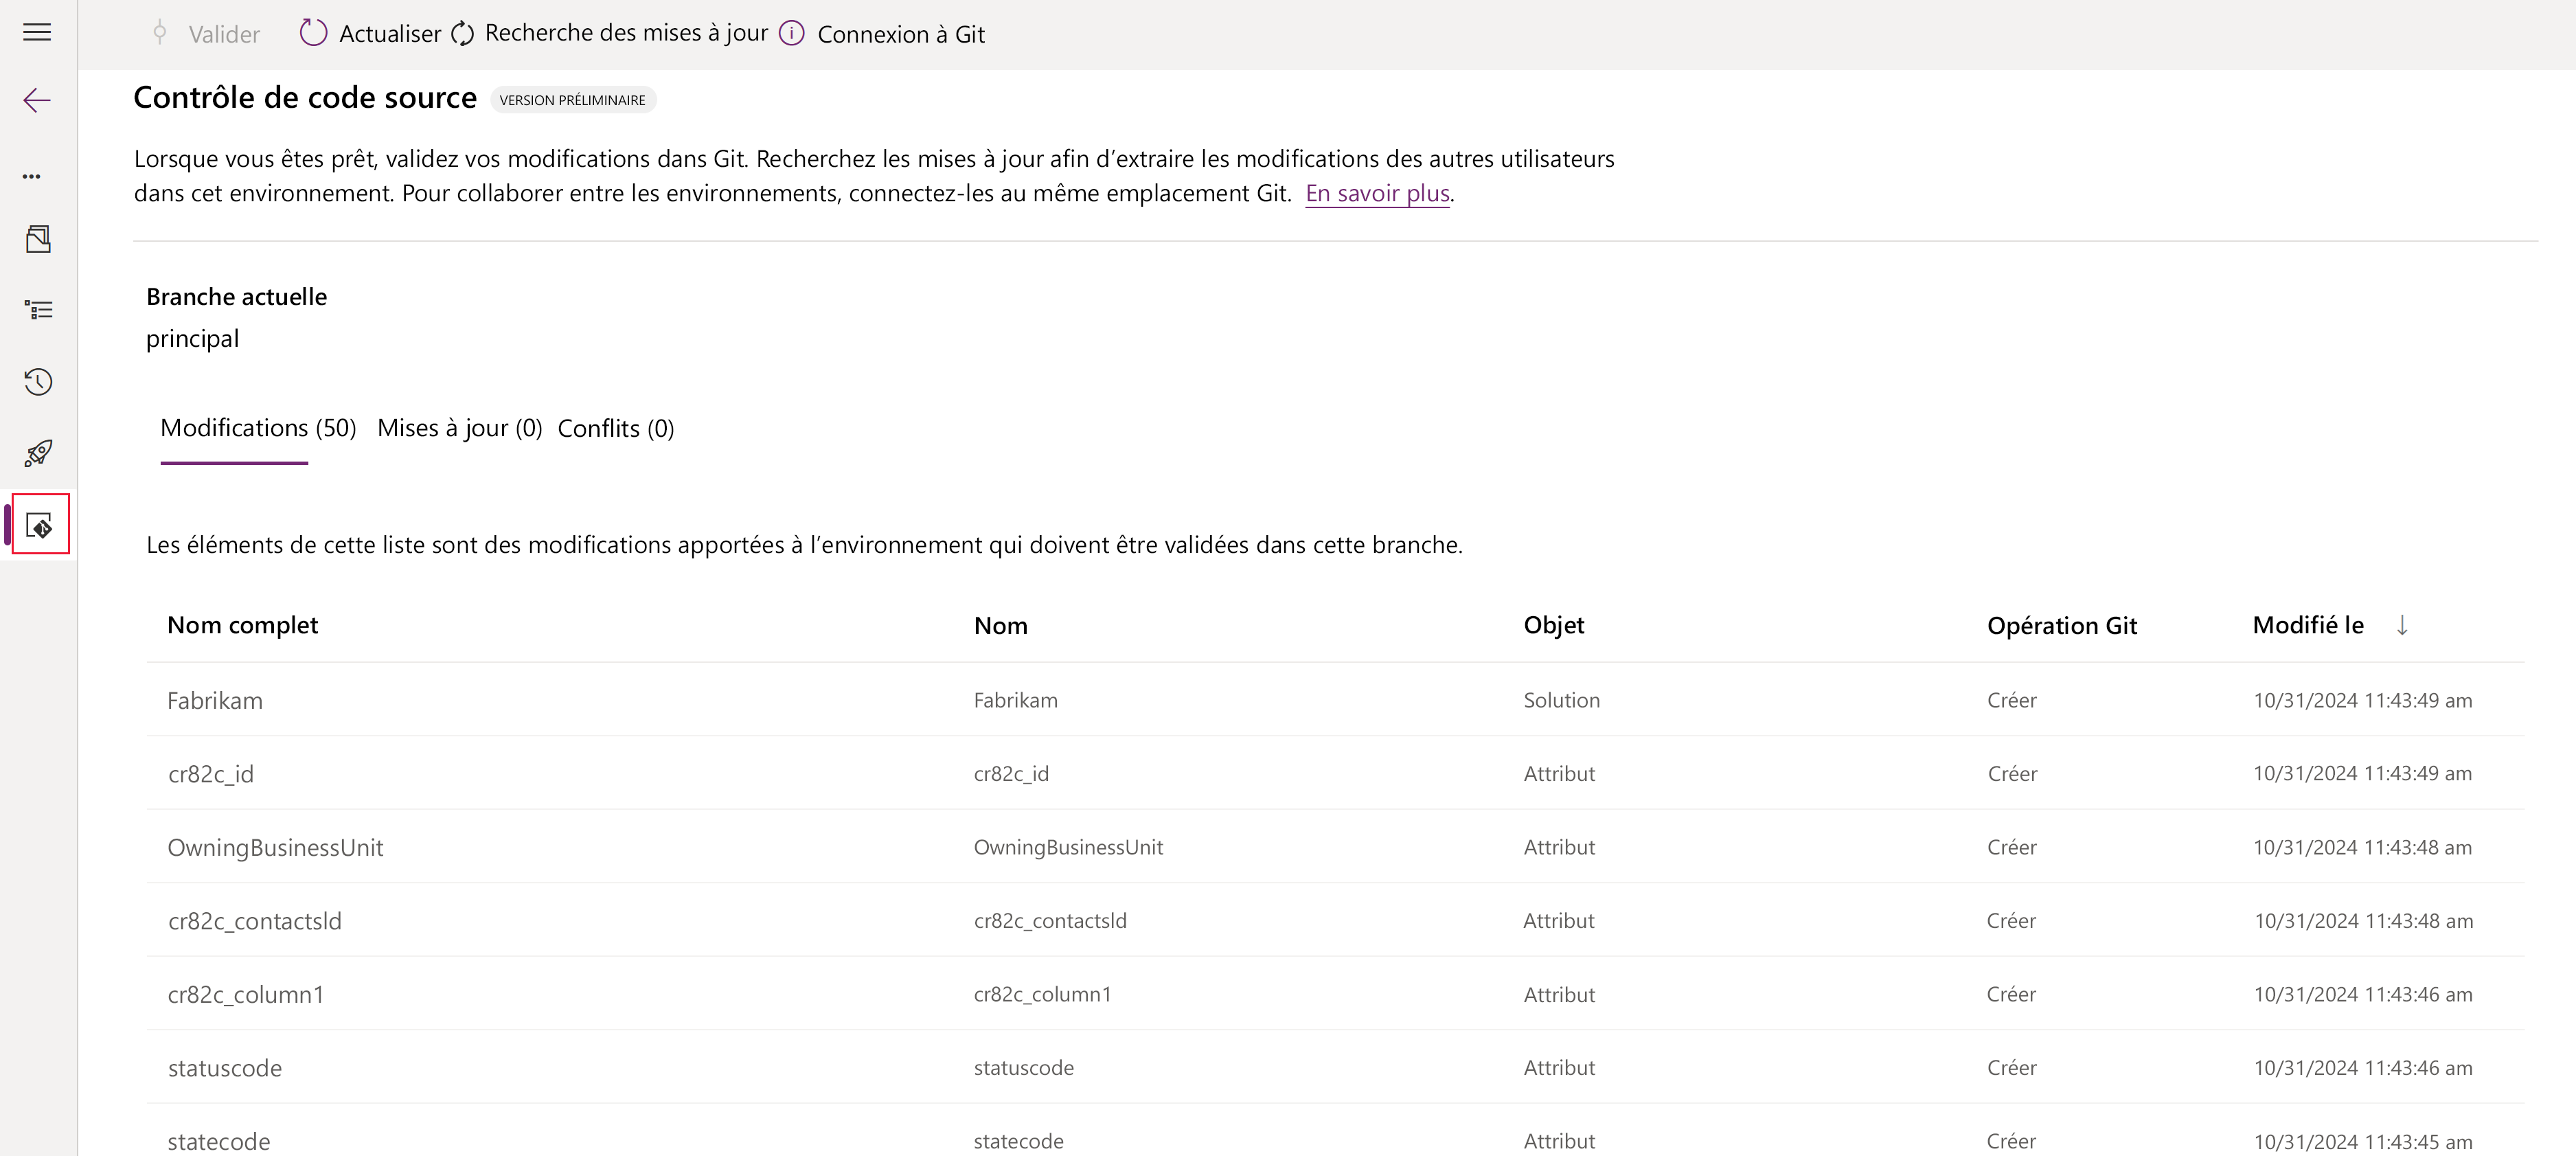The width and height of the screenshot is (2576, 1156).
Task: Open the ellipsis more options icon
Action: point(32,176)
